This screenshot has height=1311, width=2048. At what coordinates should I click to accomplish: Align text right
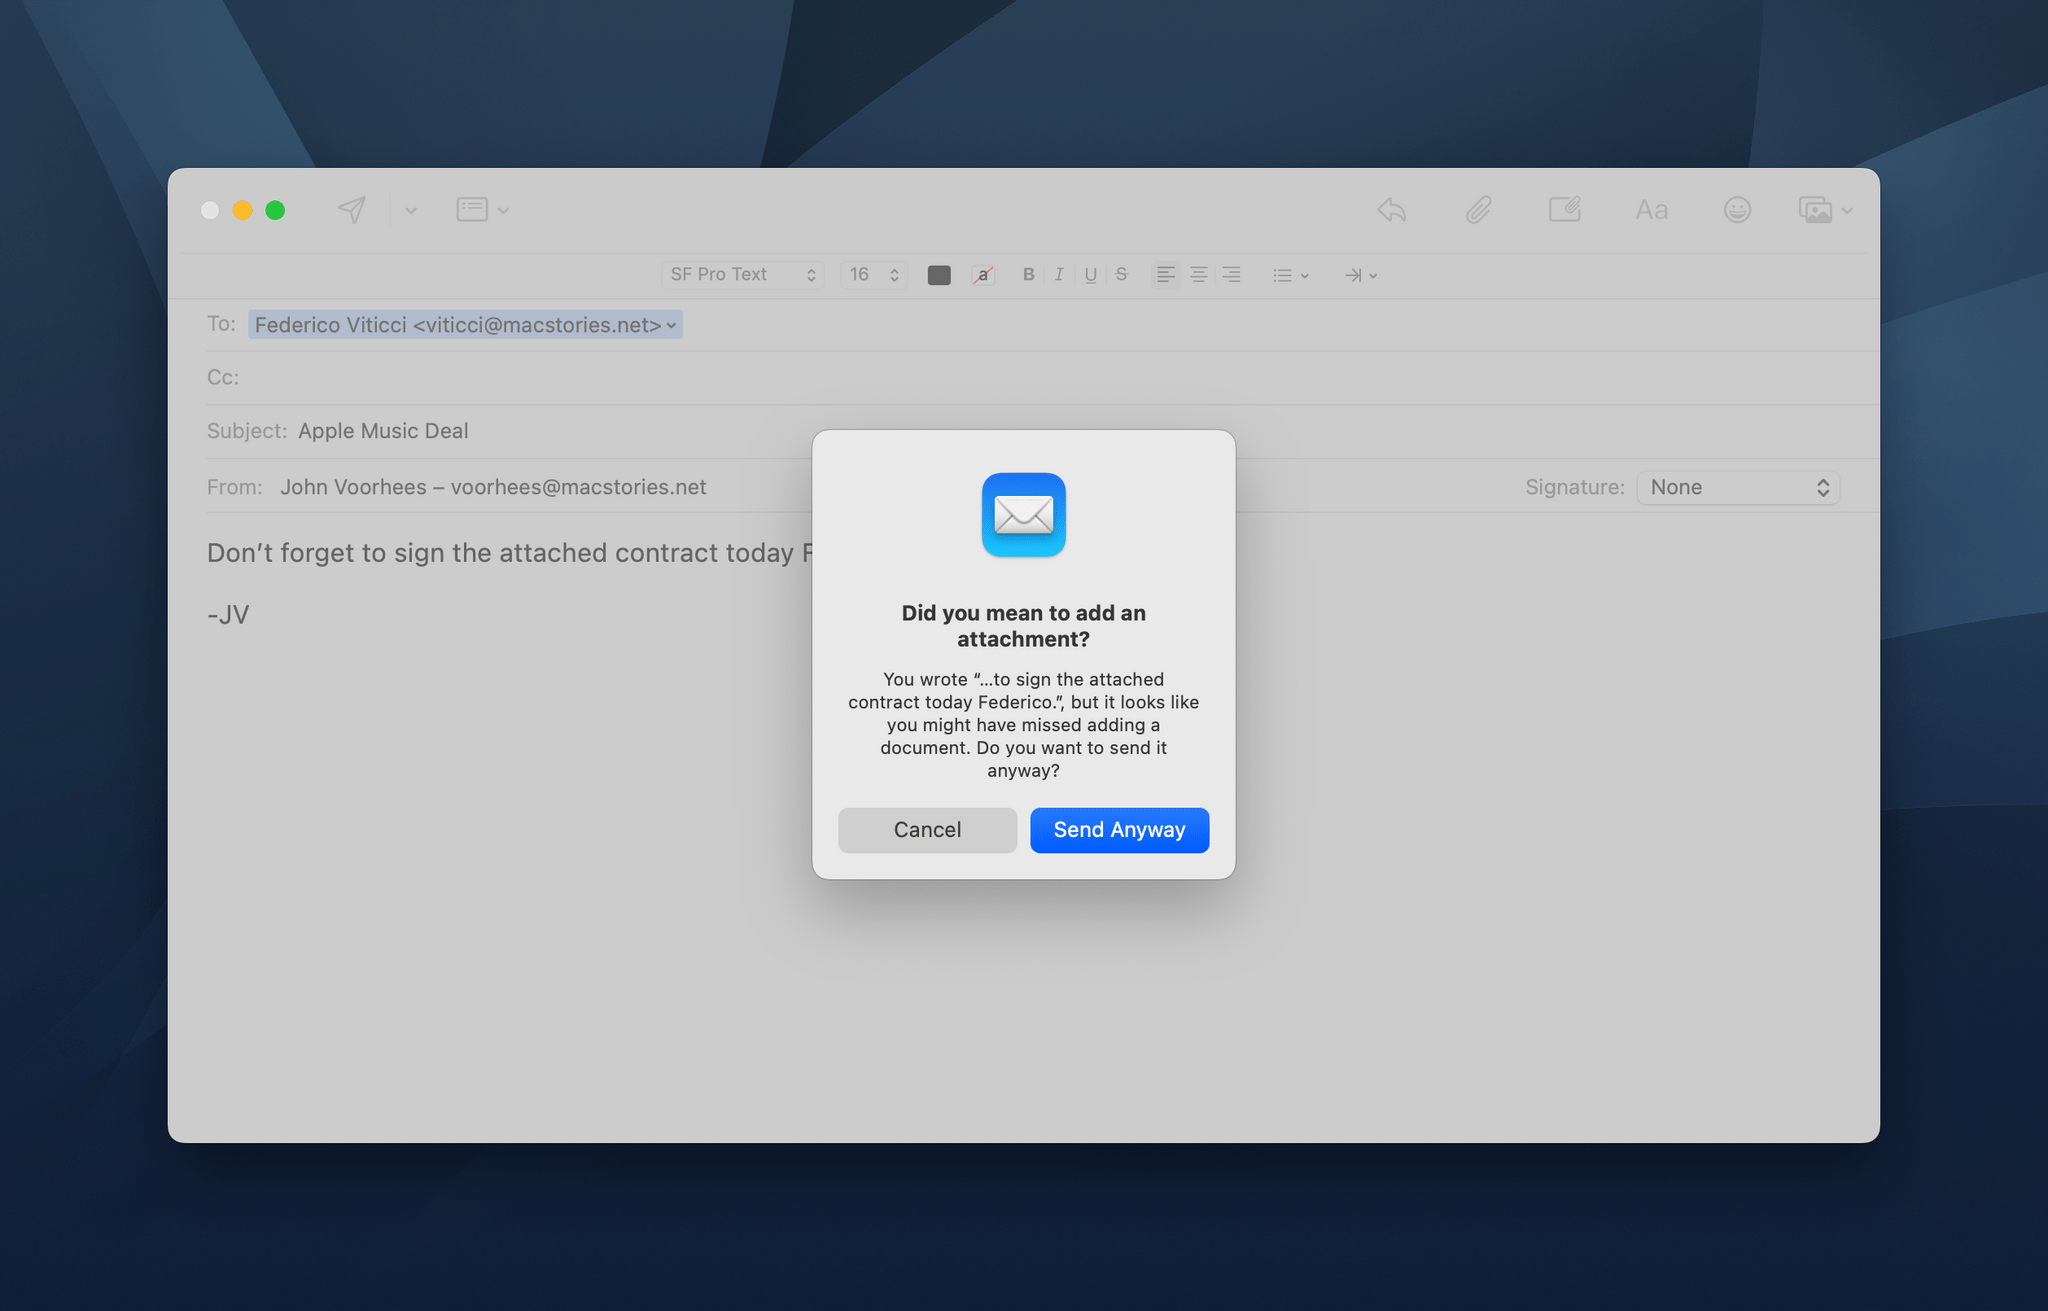pos(1231,274)
